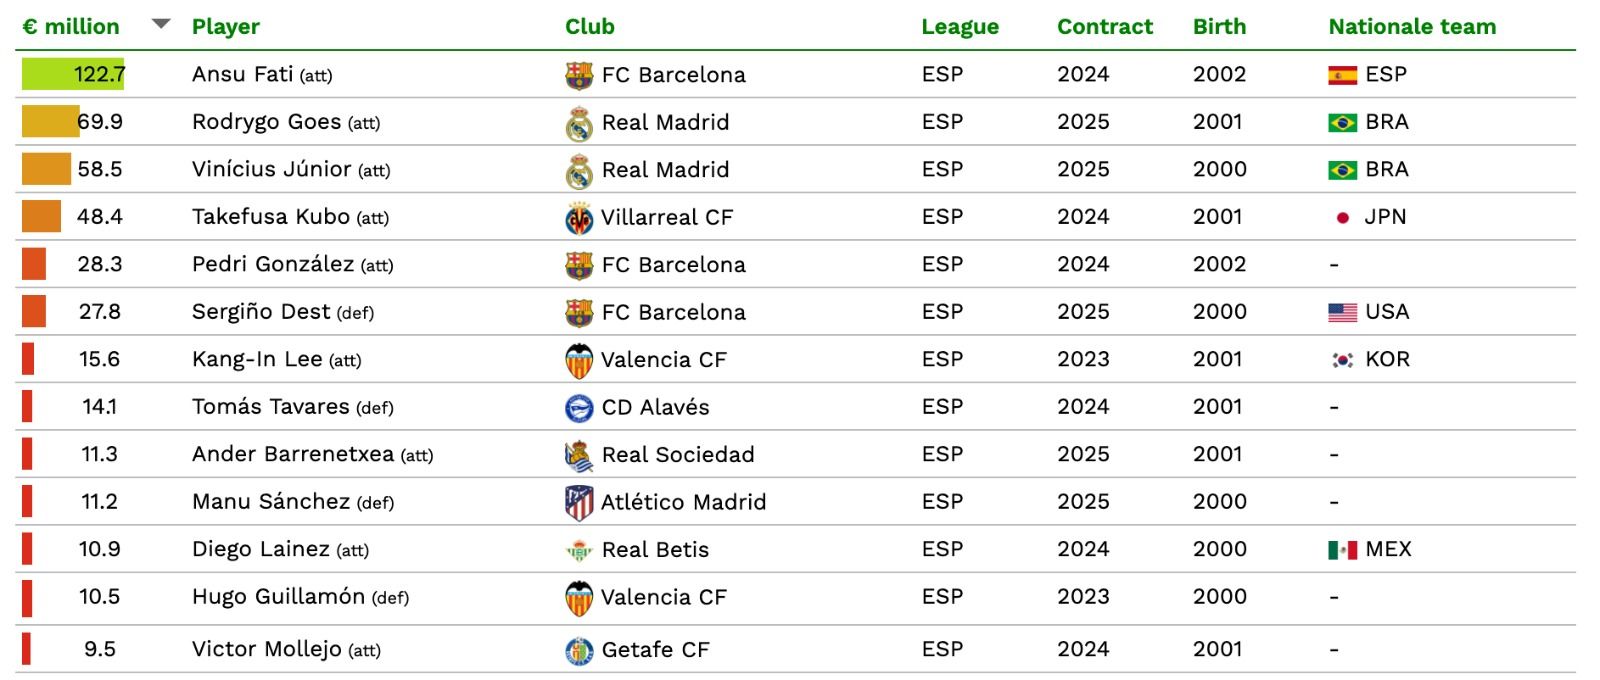The width and height of the screenshot is (1600, 680).
Task: Click the Mexico flag for Diego Lainez
Action: point(1340,549)
